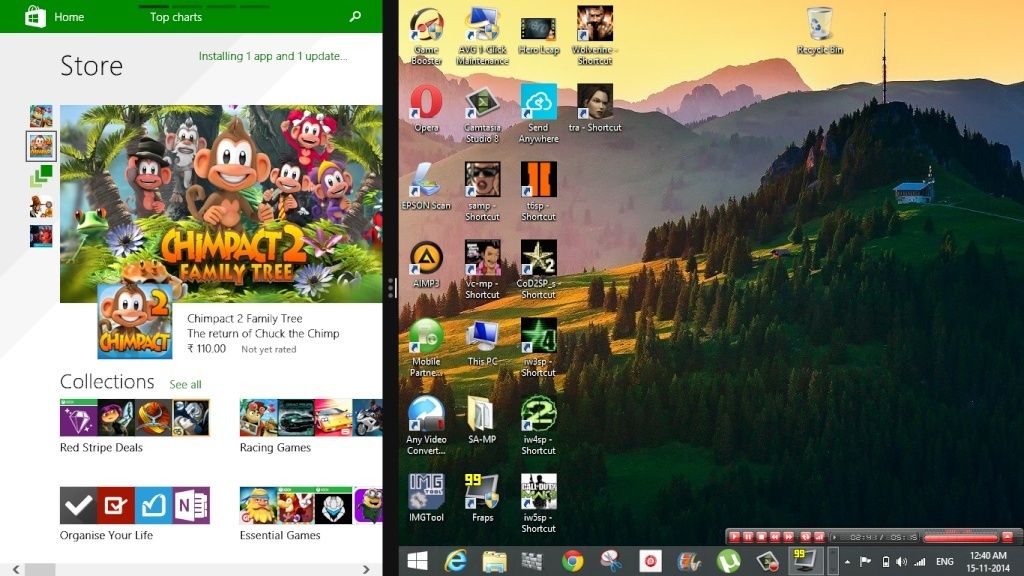Open the Store search magnifier
Image resolution: width=1024 pixels, height=576 pixels.
[355, 16]
